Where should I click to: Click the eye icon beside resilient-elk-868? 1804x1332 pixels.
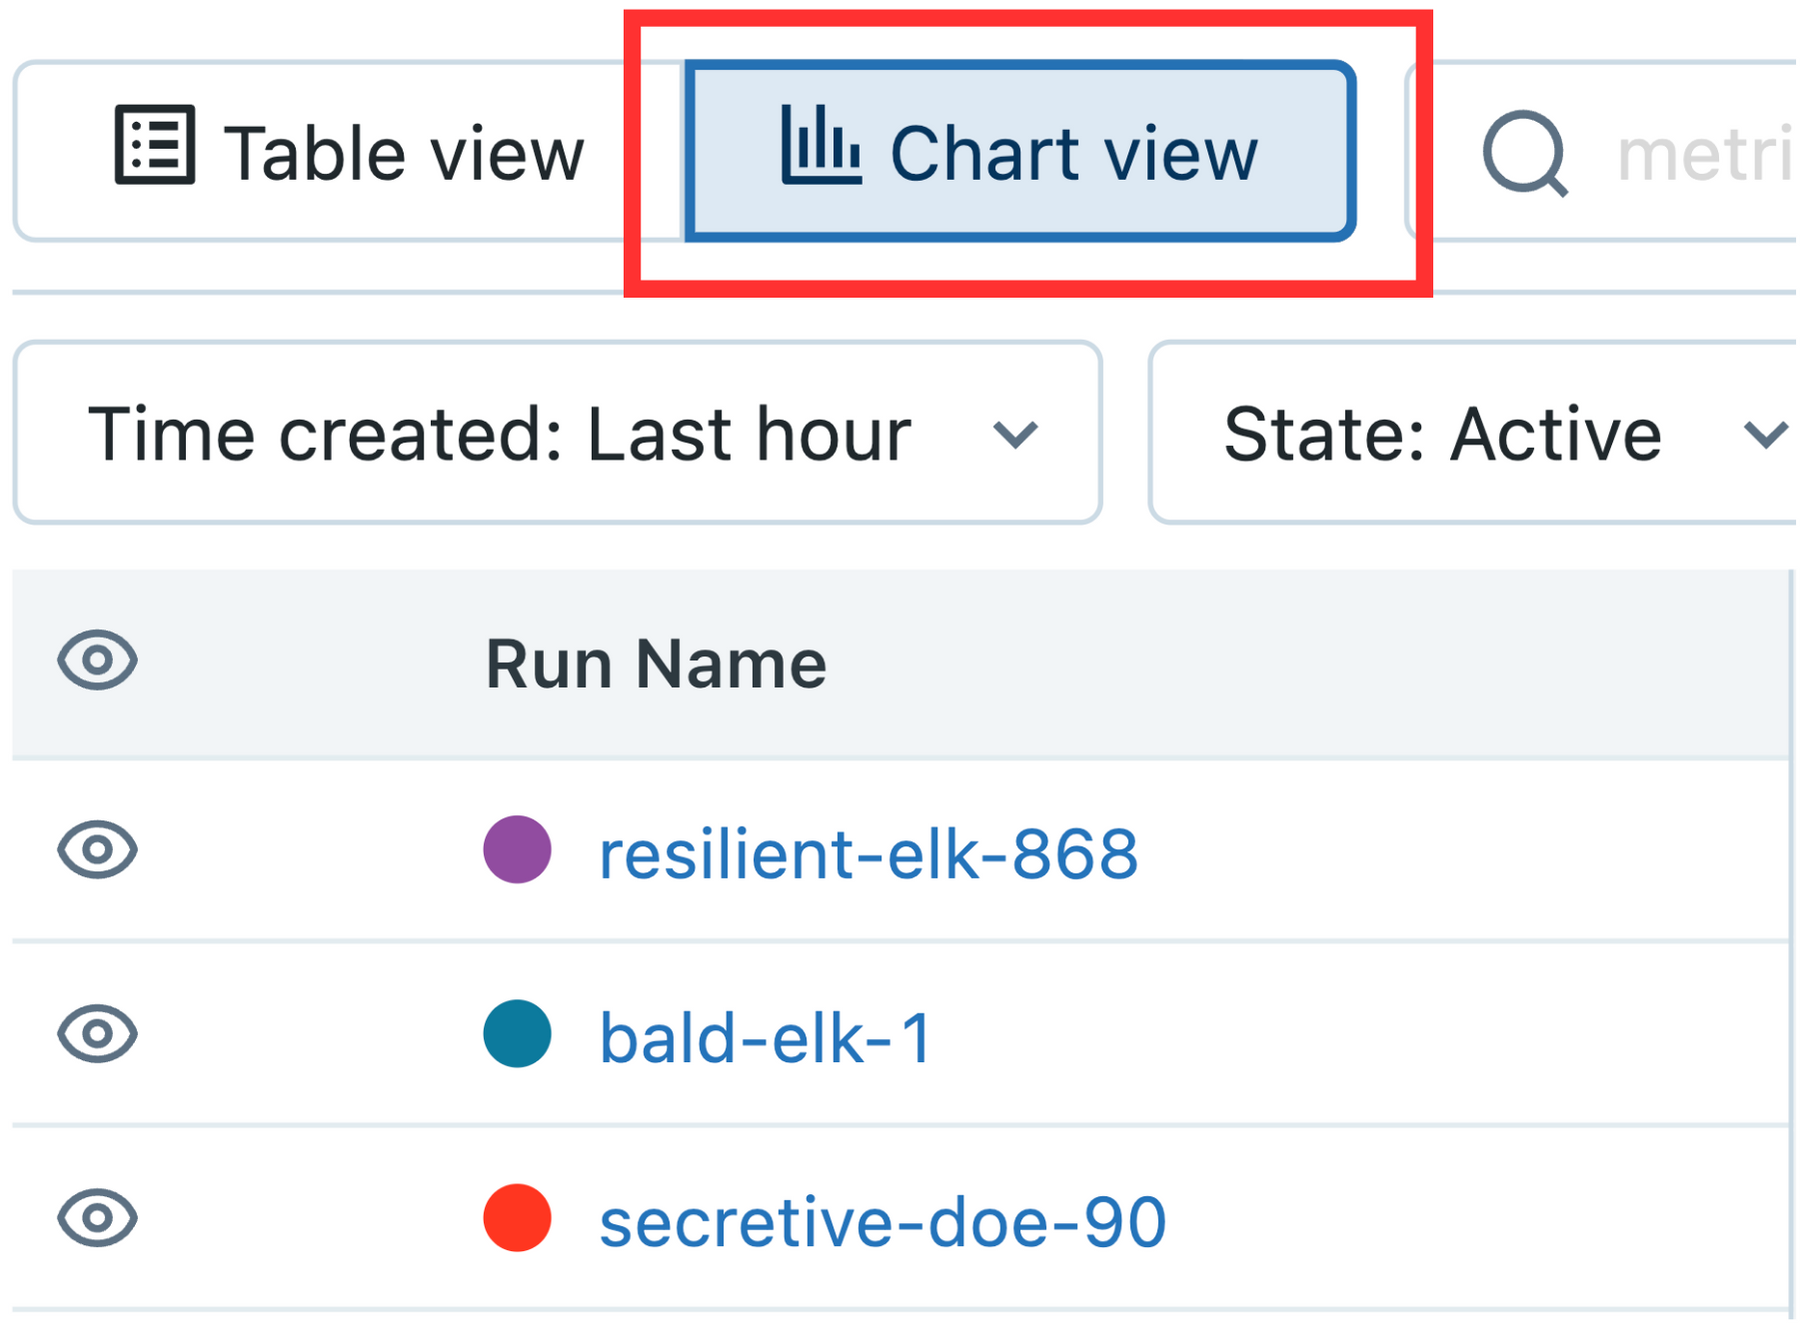pos(96,851)
